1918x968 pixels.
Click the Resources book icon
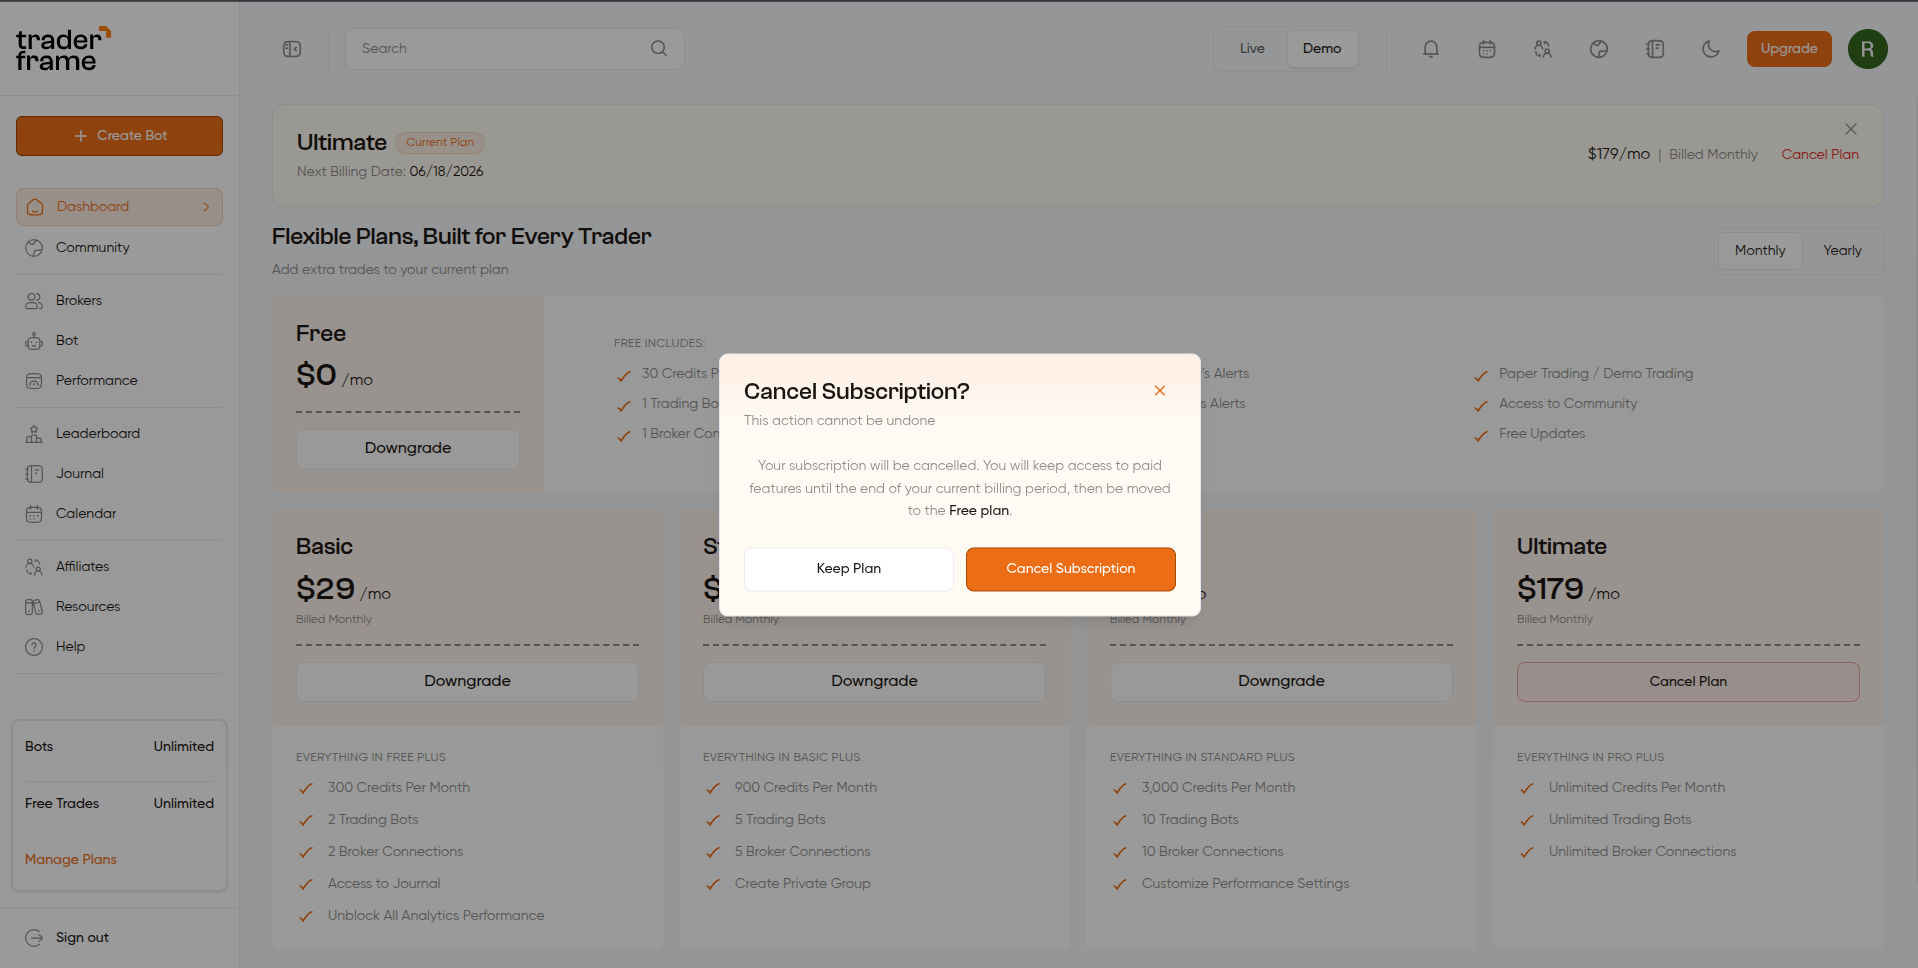34,607
